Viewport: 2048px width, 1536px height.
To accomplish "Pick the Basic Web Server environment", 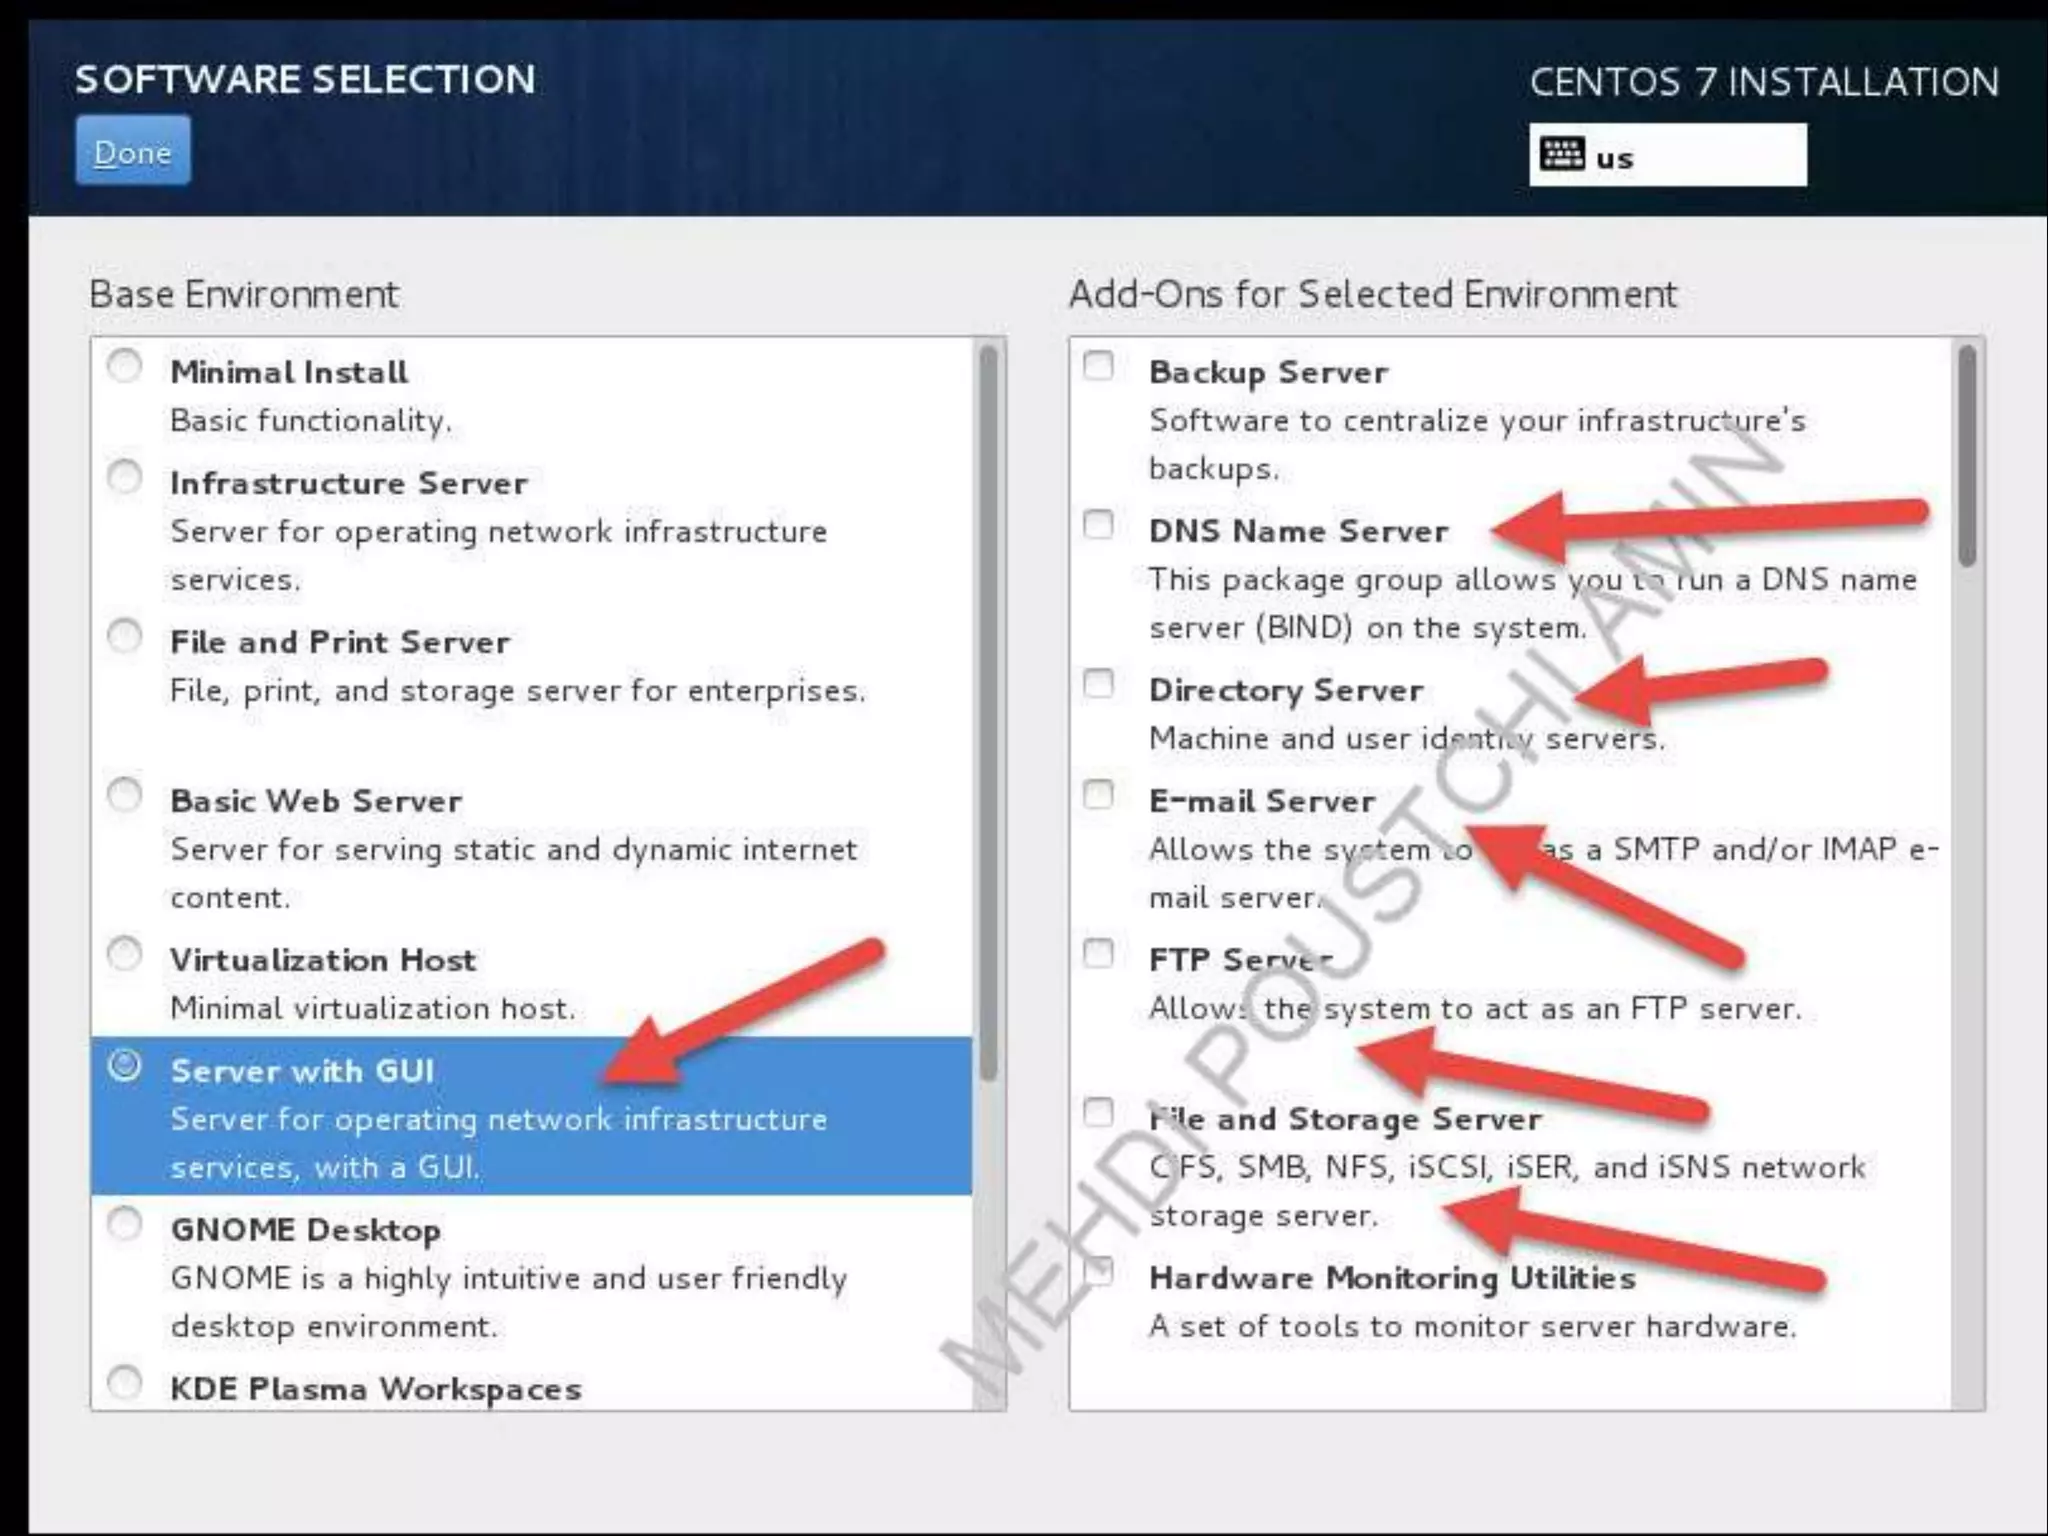I will click(124, 795).
